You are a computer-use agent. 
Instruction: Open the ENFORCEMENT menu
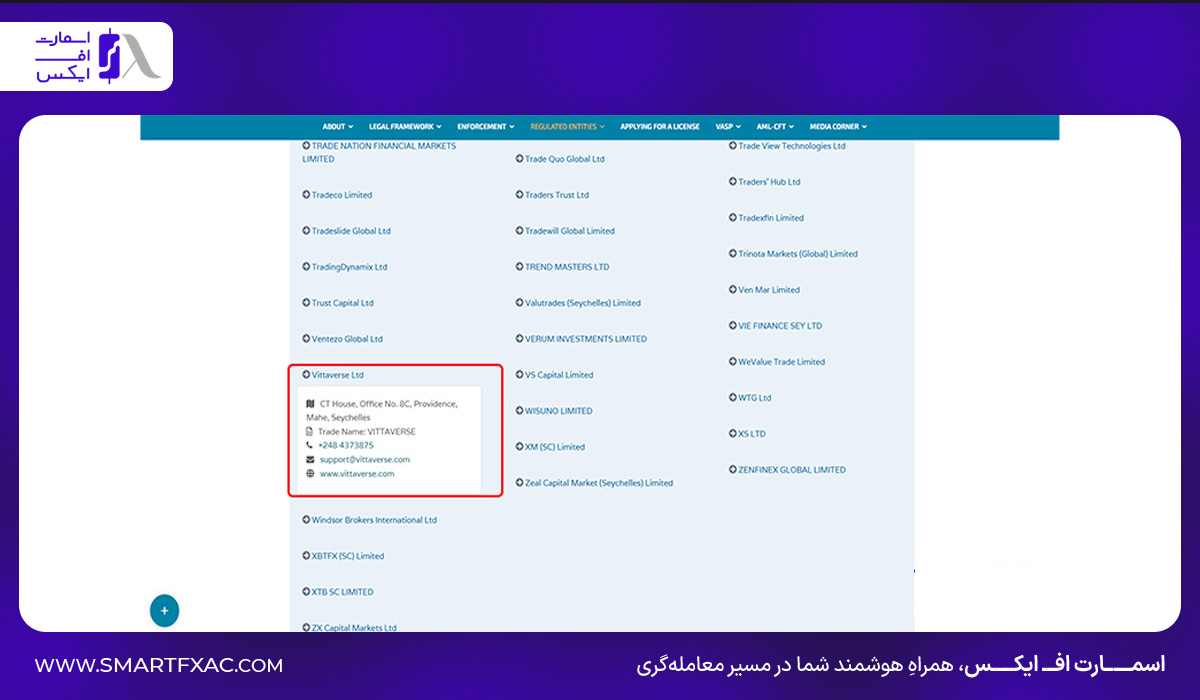(x=486, y=127)
